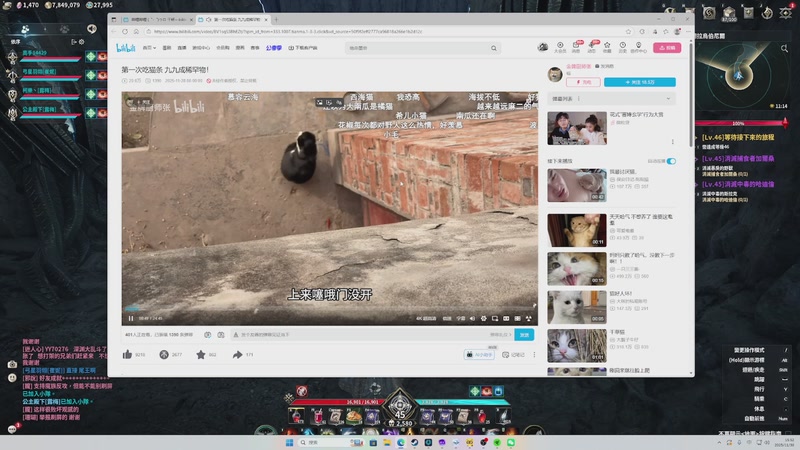The height and width of the screenshot is (450, 800).
Task: Open Windows Start menu
Action: [290, 442]
